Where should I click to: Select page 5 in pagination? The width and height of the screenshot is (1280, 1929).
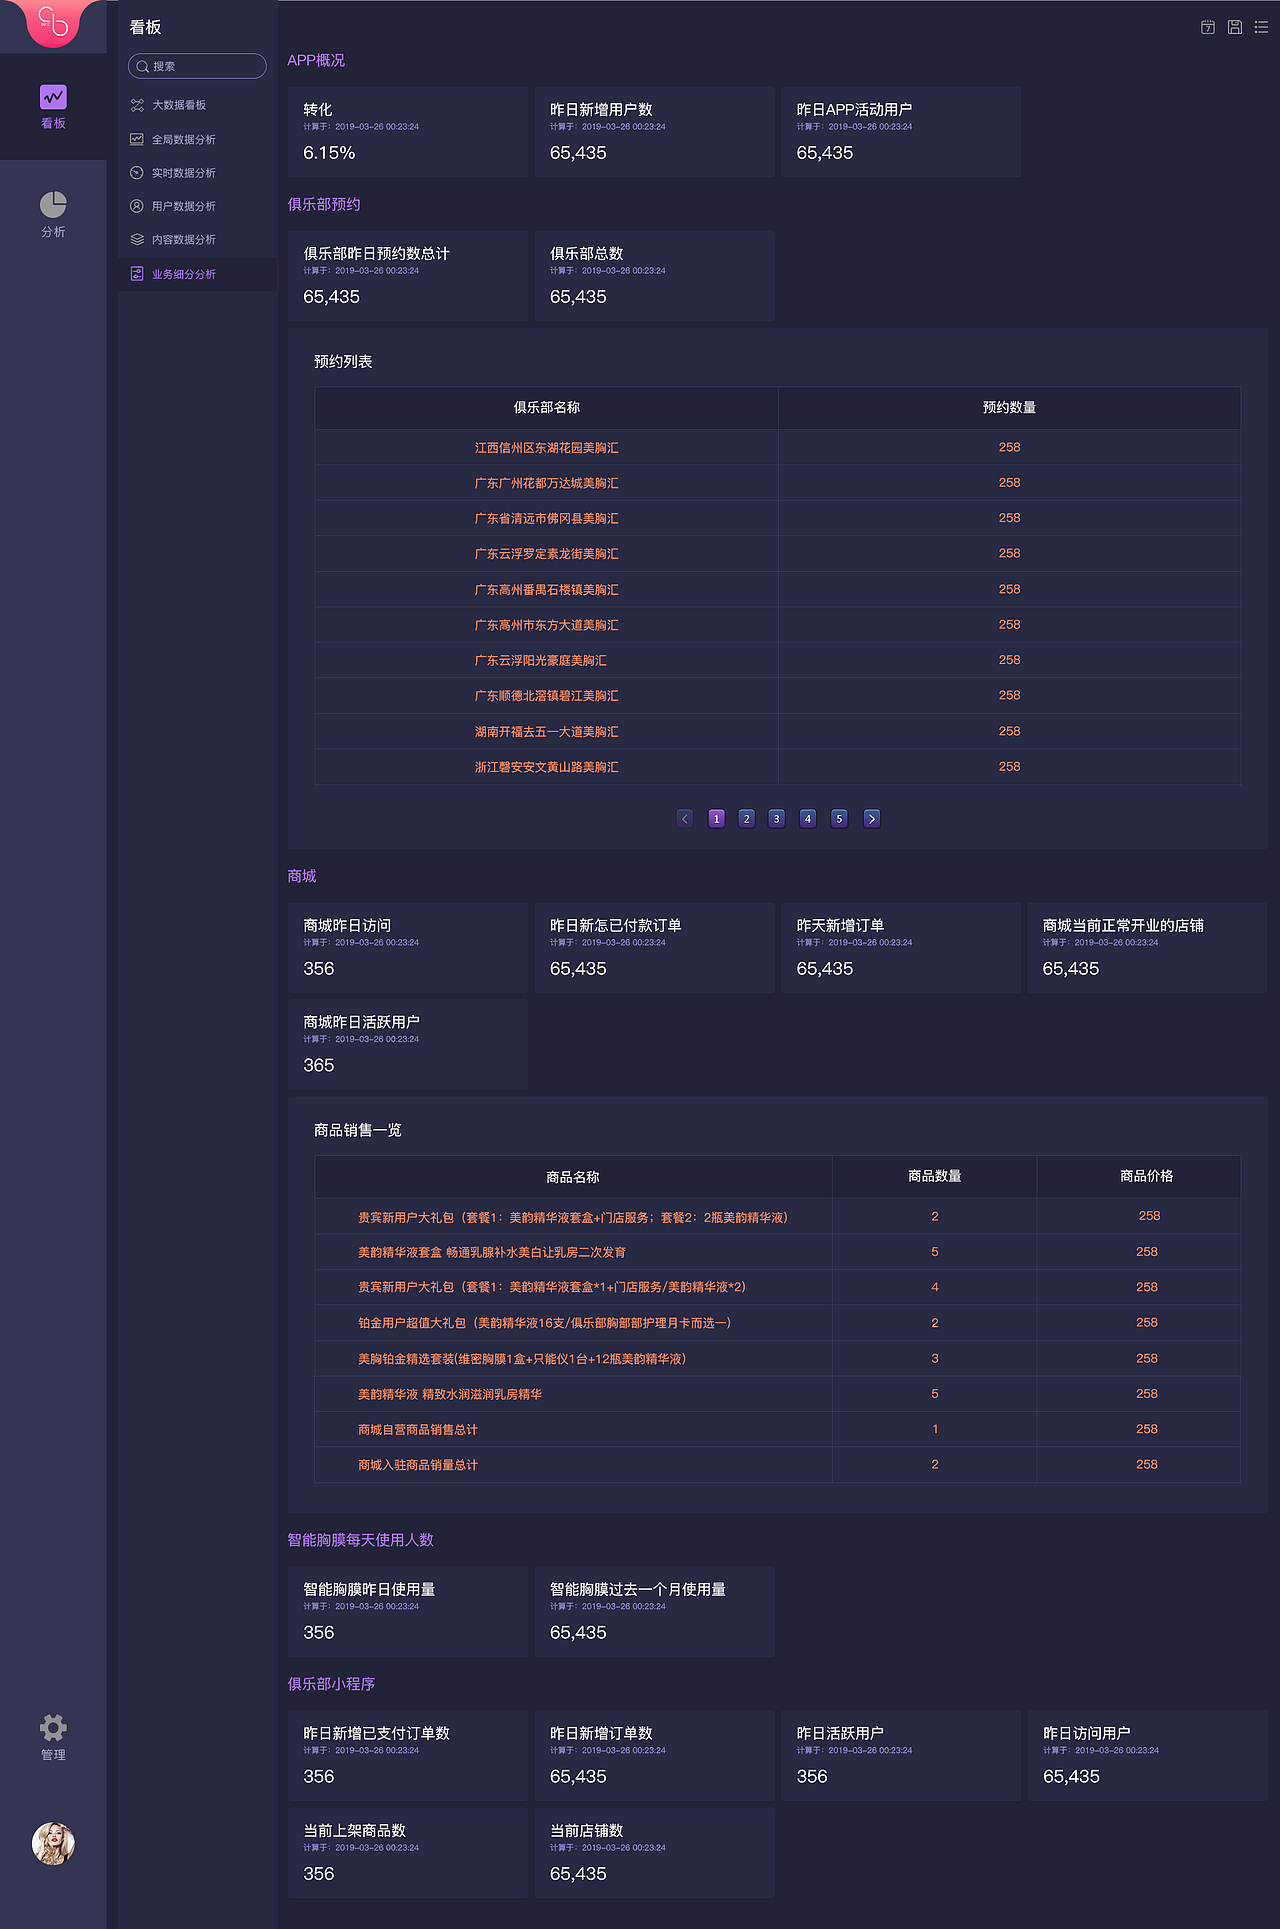pos(839,818)
